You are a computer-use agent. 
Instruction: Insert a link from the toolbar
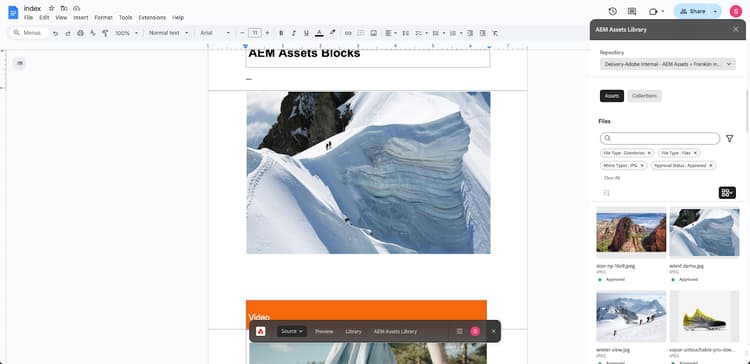click(x=348, y=33)
